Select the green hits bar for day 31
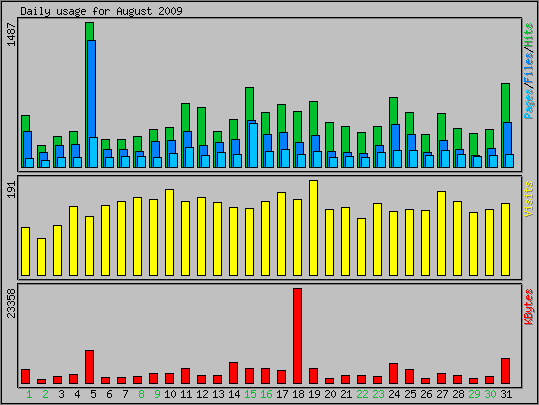The image size is (539, 405). [505, 102]
